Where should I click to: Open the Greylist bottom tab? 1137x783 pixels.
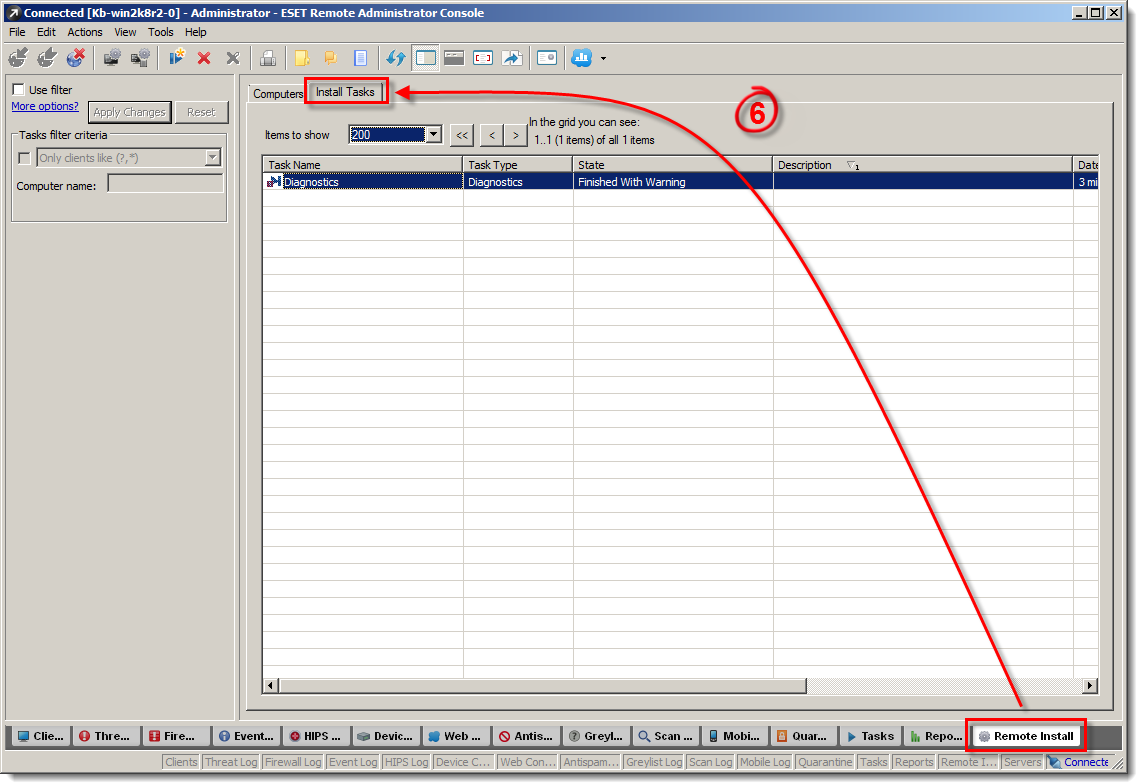(597, 736)
